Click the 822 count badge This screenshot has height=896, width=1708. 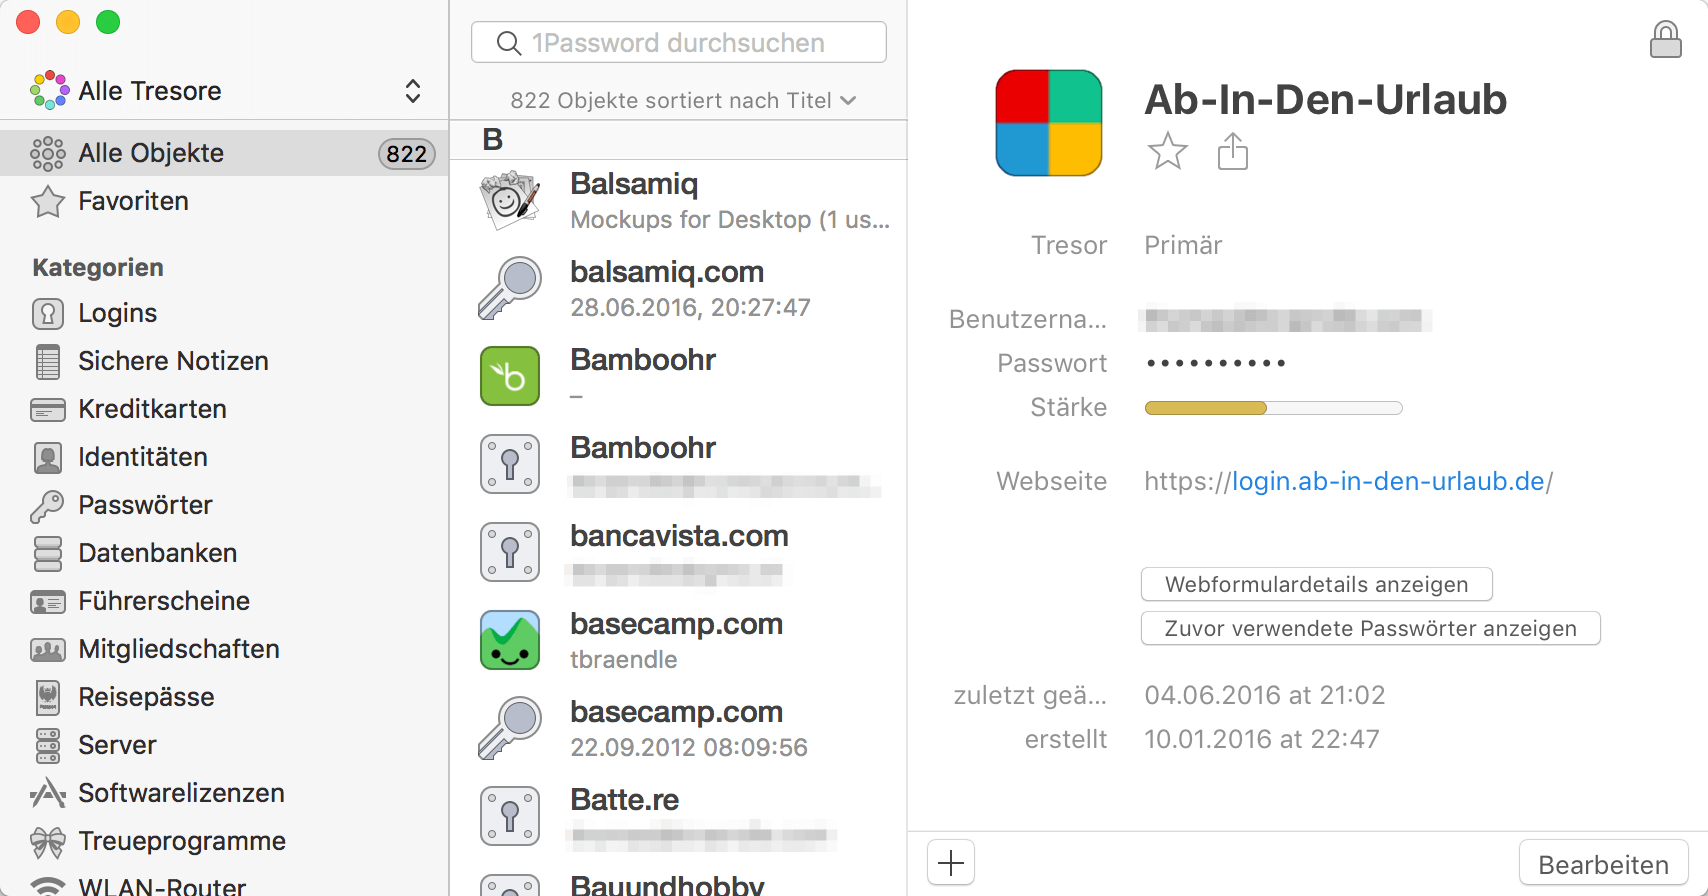tap(406, 153)
